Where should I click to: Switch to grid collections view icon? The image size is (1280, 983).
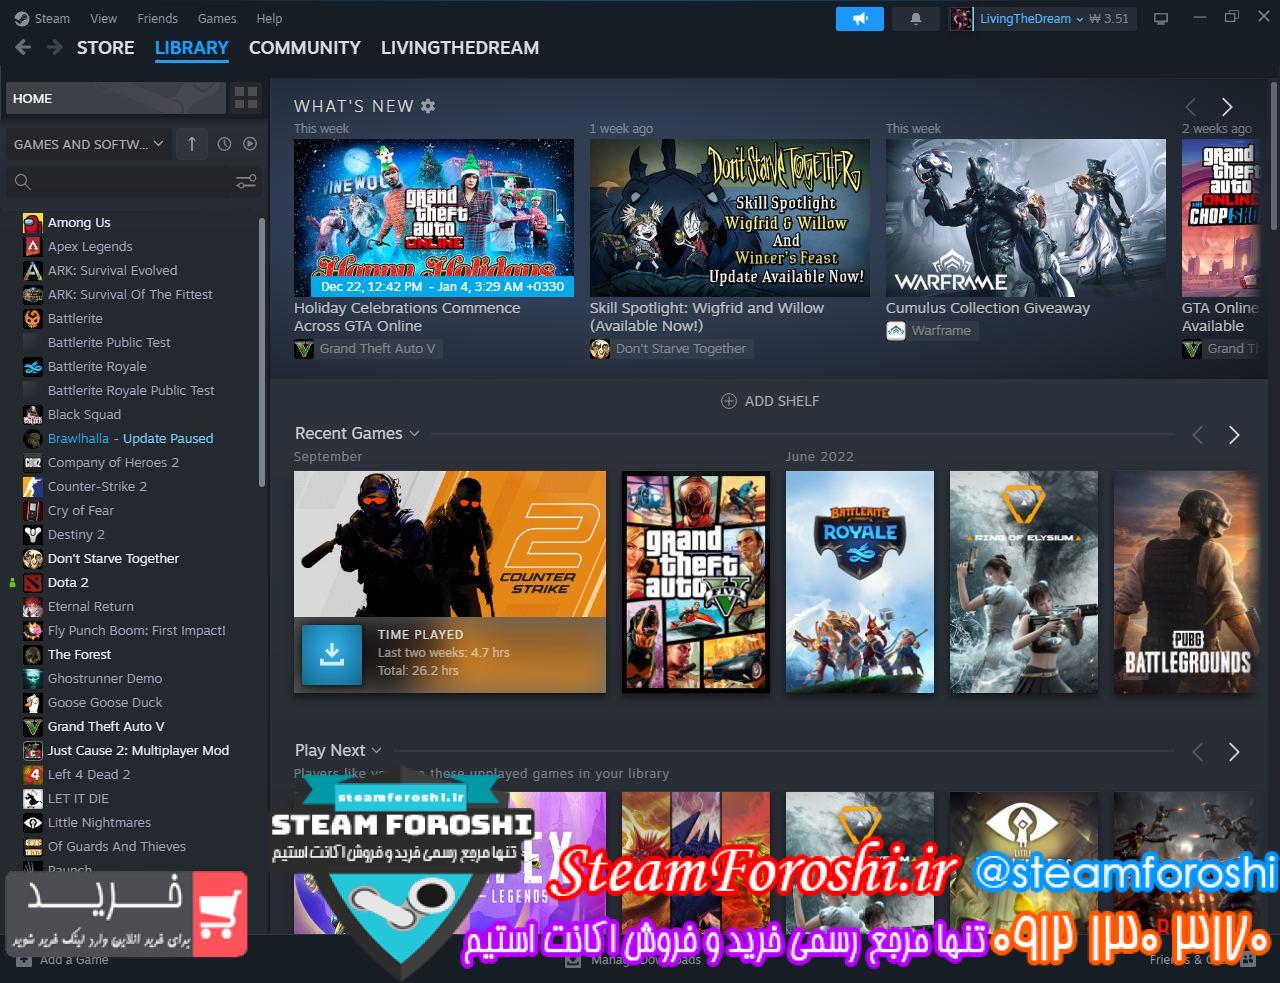tap(245, 98)
